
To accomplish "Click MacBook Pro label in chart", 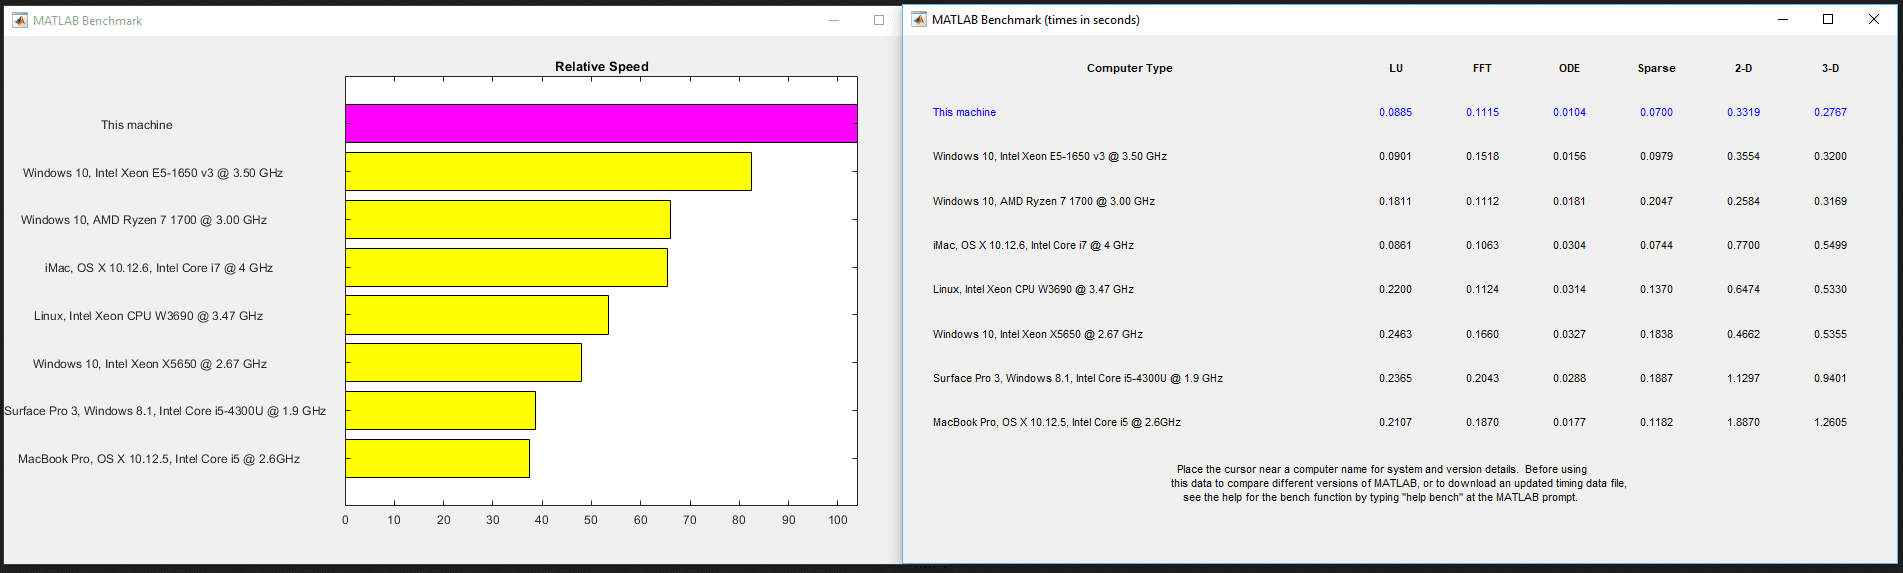I will pyautogui.click(x=159, y=459).
